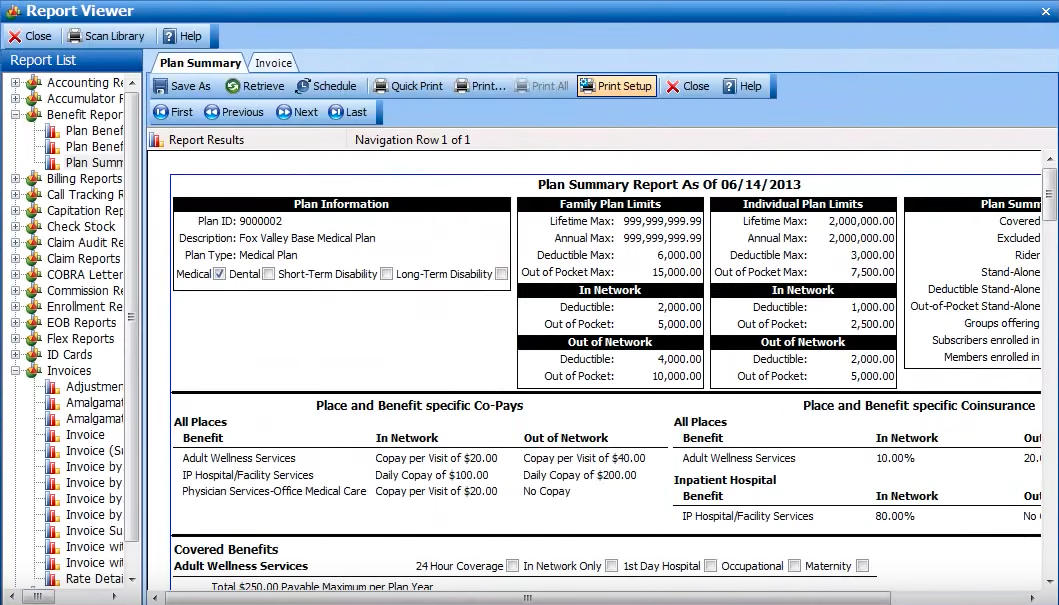Click the 'Navigation Row 1 of 1' text

tap(412, 140)
